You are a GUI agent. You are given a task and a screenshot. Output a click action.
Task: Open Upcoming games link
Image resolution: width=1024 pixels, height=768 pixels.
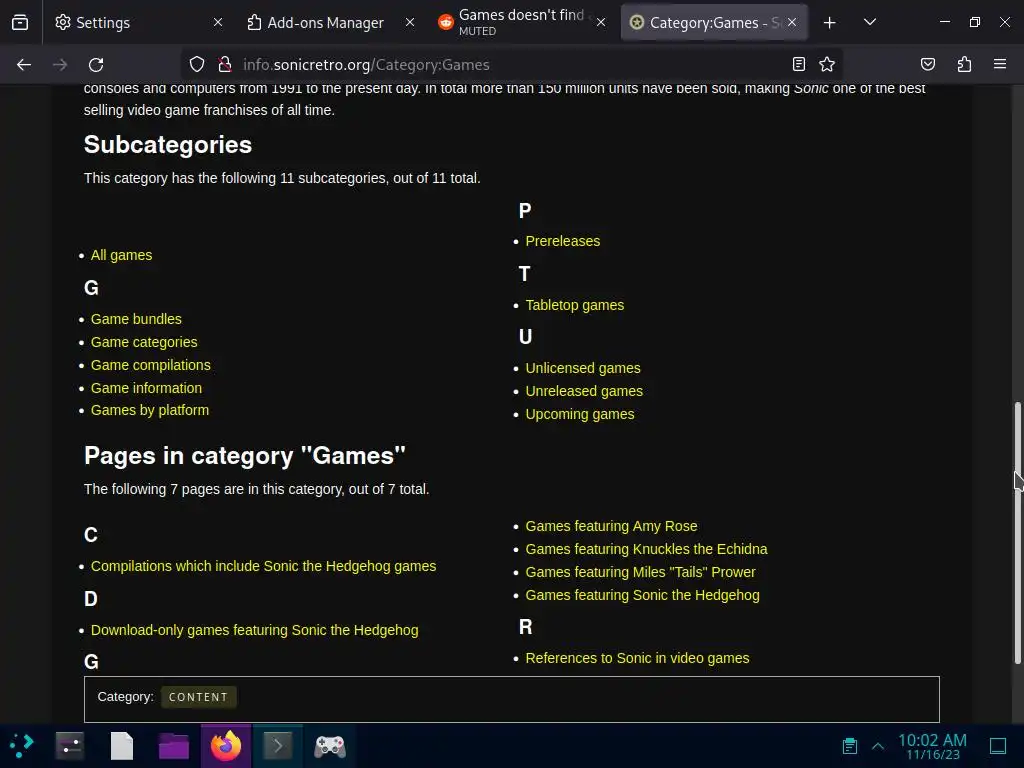click(x=580, y=414)
